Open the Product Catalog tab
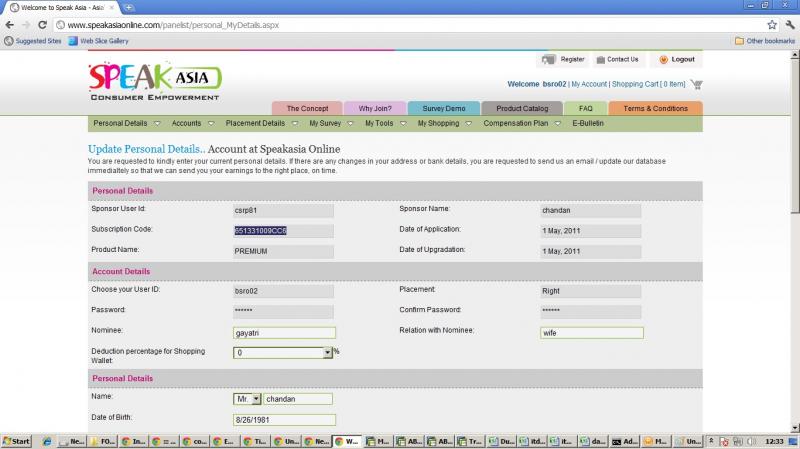This screenshot has width=800, height=449. pos(522,108)
